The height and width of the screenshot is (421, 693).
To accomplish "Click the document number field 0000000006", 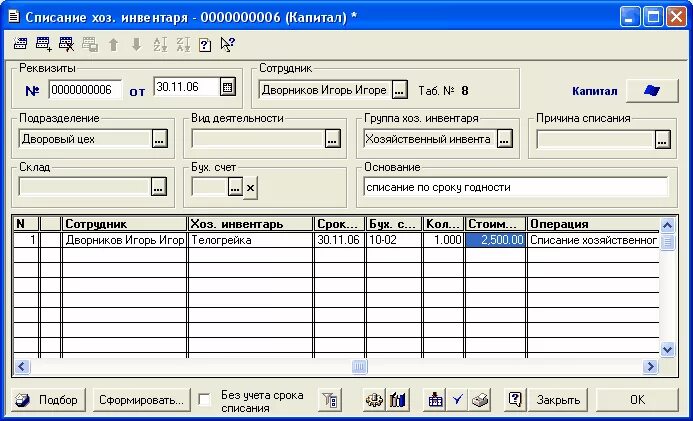I will 85,90.
